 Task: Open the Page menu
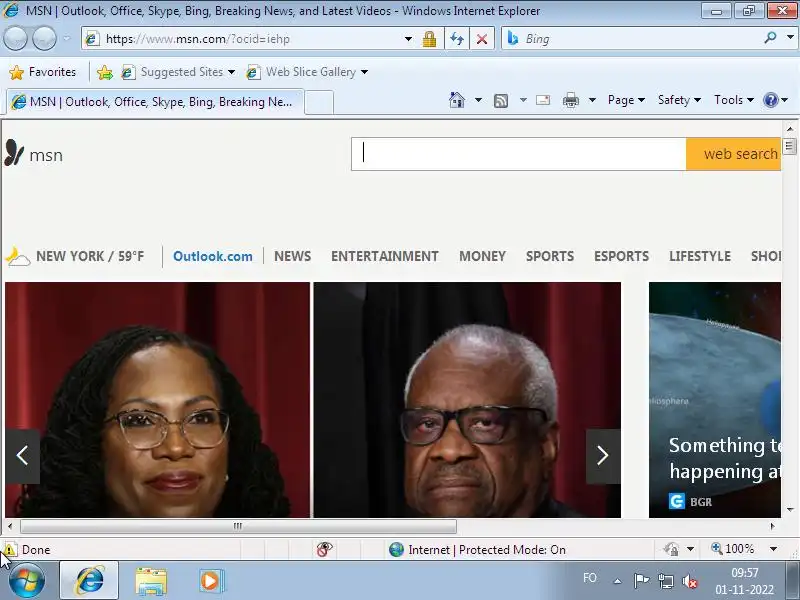tap(626, 100)
